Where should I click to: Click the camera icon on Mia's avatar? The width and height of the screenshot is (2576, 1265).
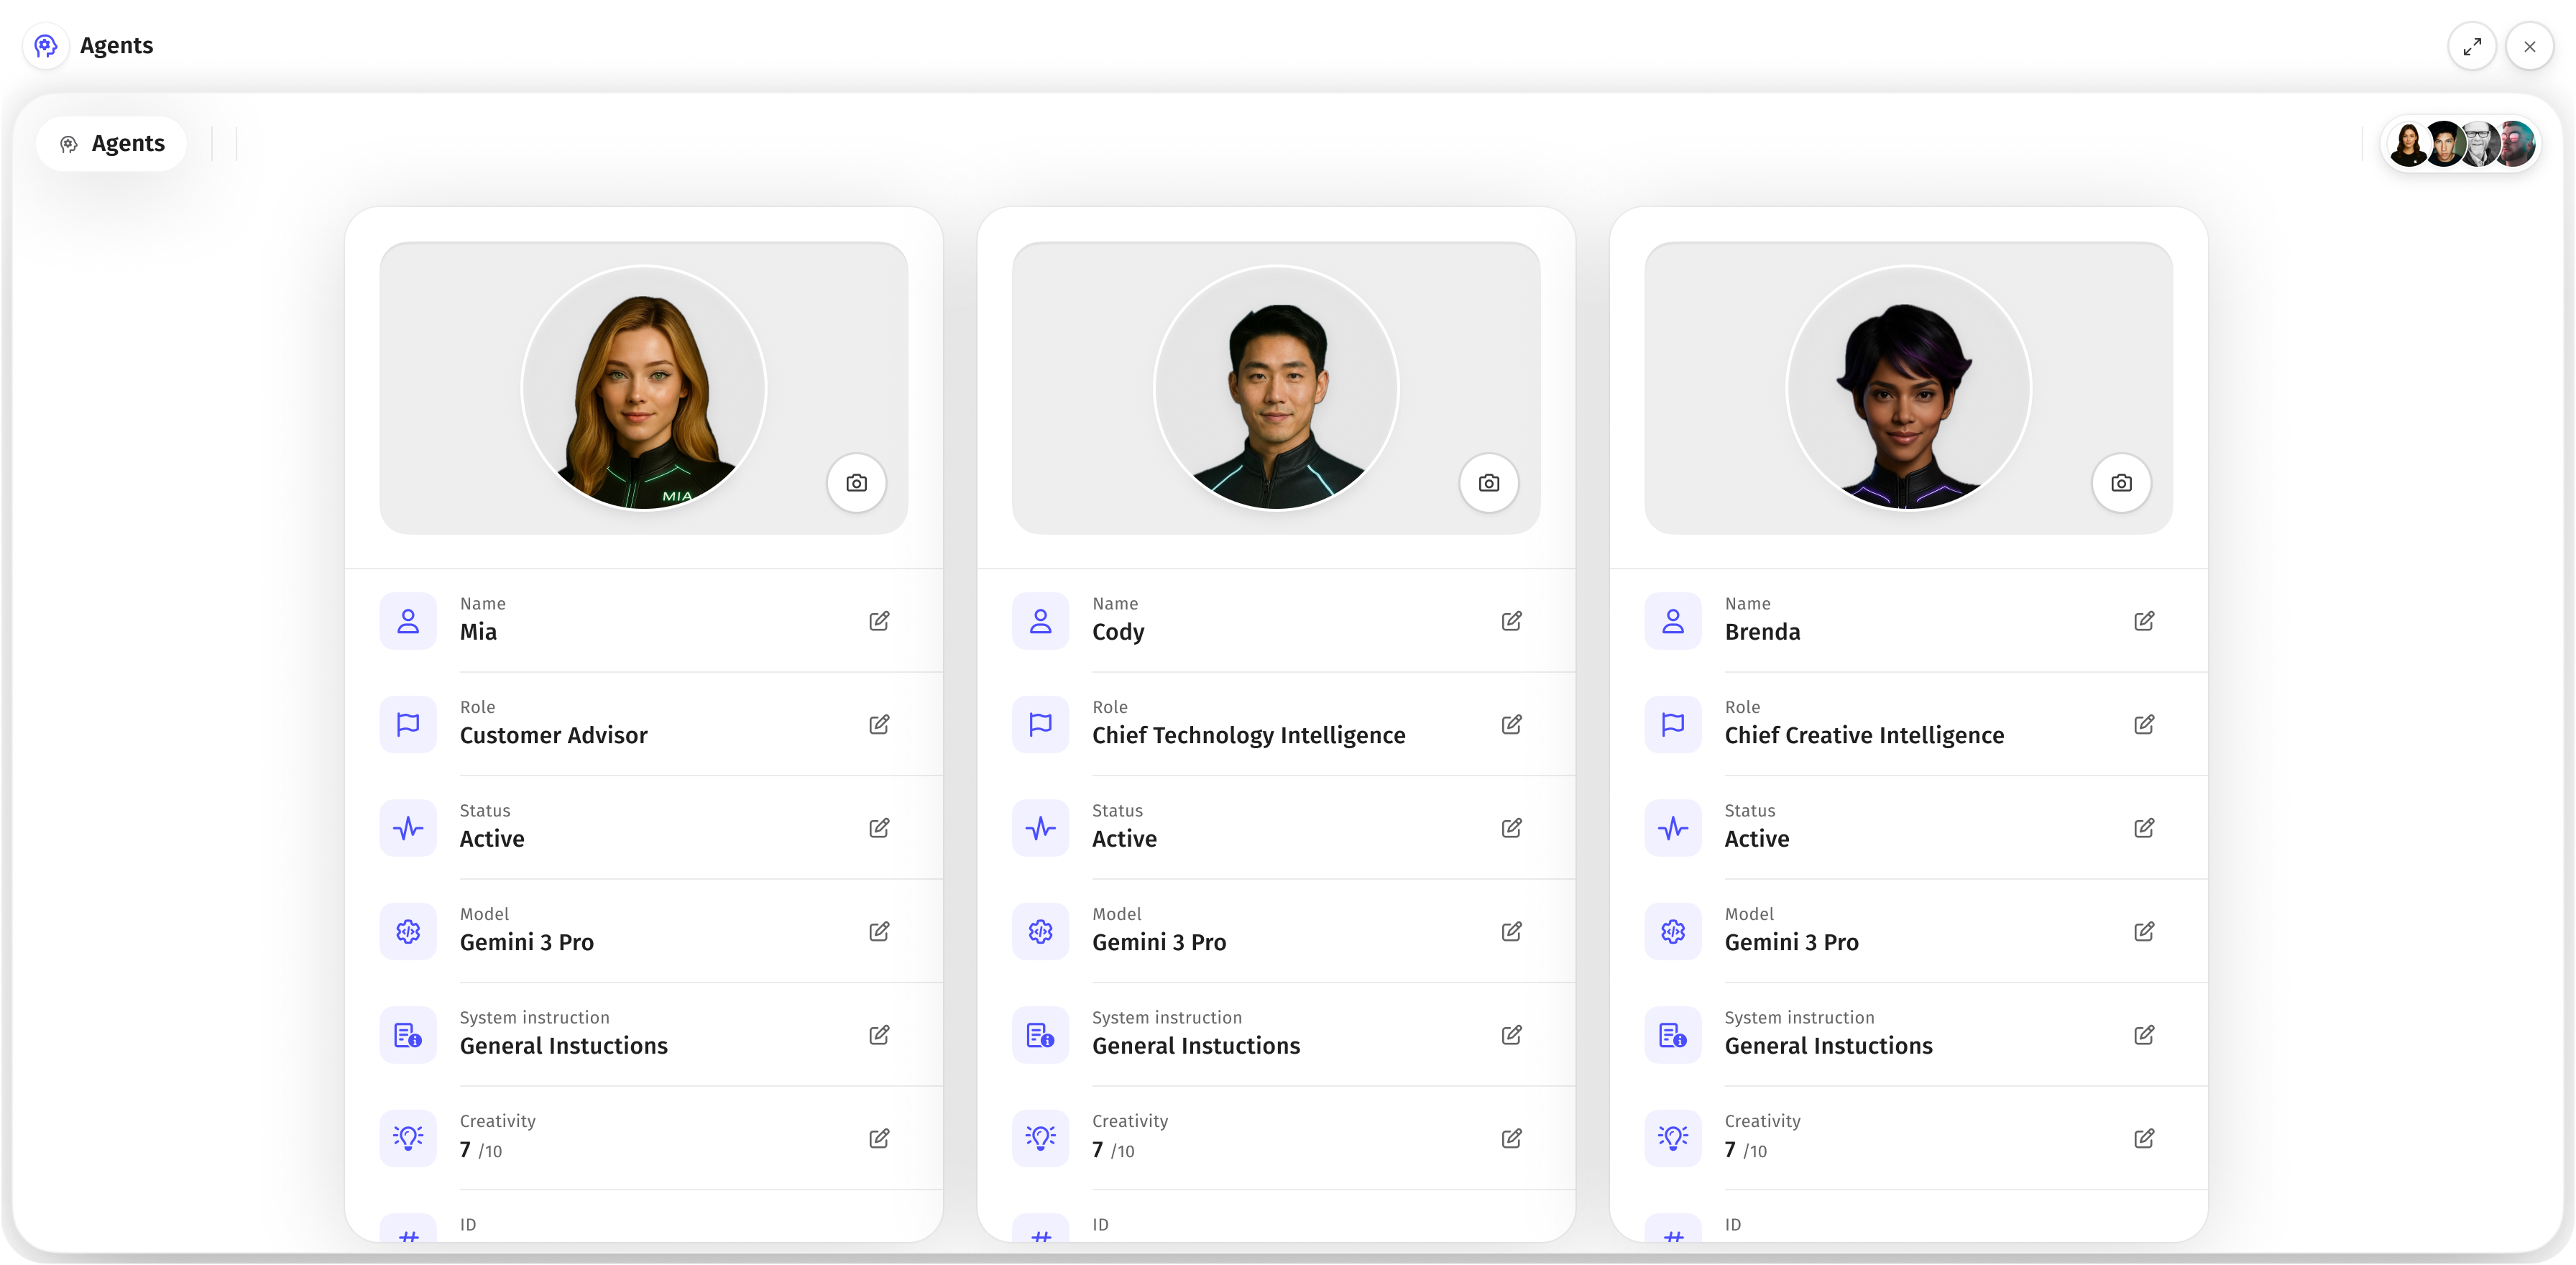pyautogui.click(x=856, y=483)
